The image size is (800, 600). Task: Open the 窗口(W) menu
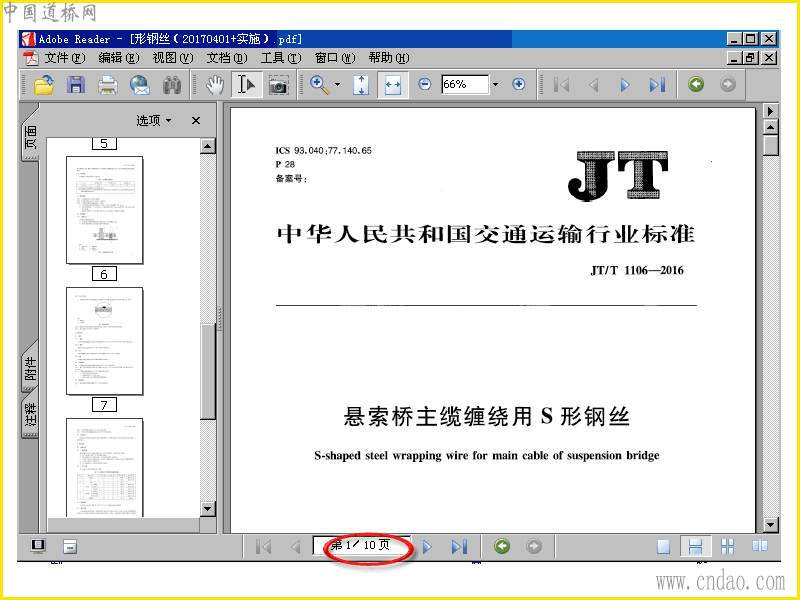335,58
